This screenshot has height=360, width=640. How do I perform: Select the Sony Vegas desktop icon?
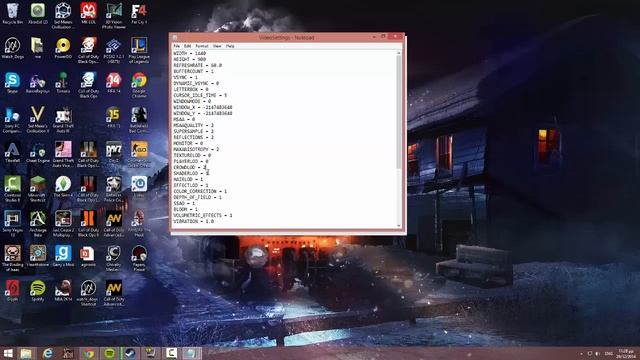pos(12,224)
